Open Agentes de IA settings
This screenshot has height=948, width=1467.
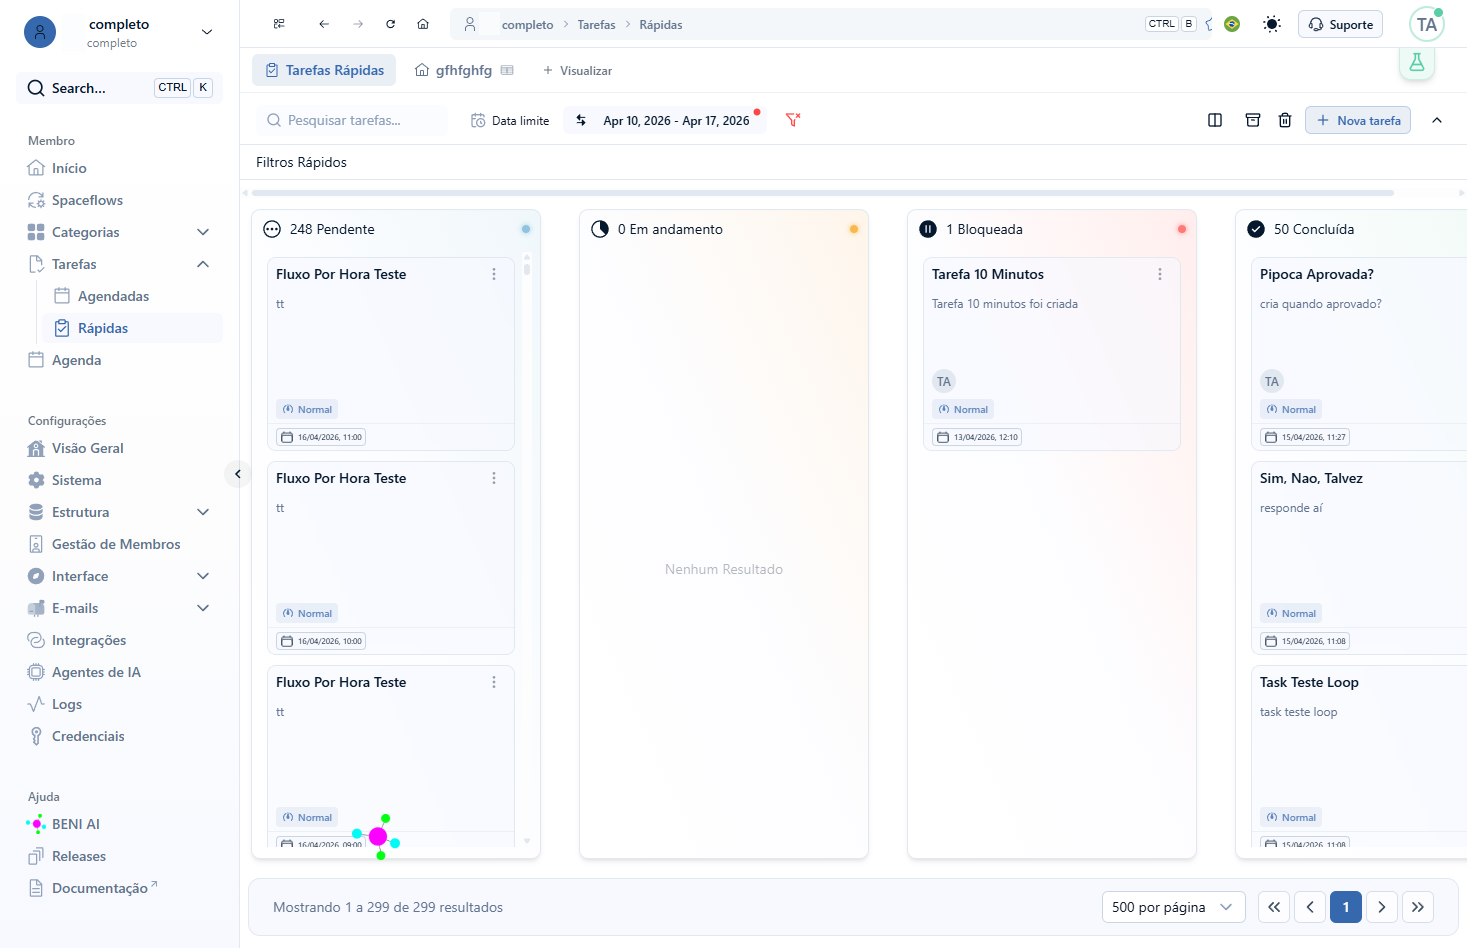click(x=96, y=672)
